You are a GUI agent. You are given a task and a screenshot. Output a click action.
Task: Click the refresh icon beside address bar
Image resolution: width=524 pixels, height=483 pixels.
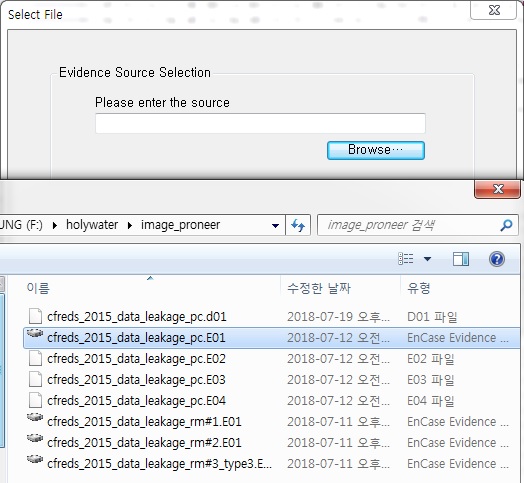(298, 225)
